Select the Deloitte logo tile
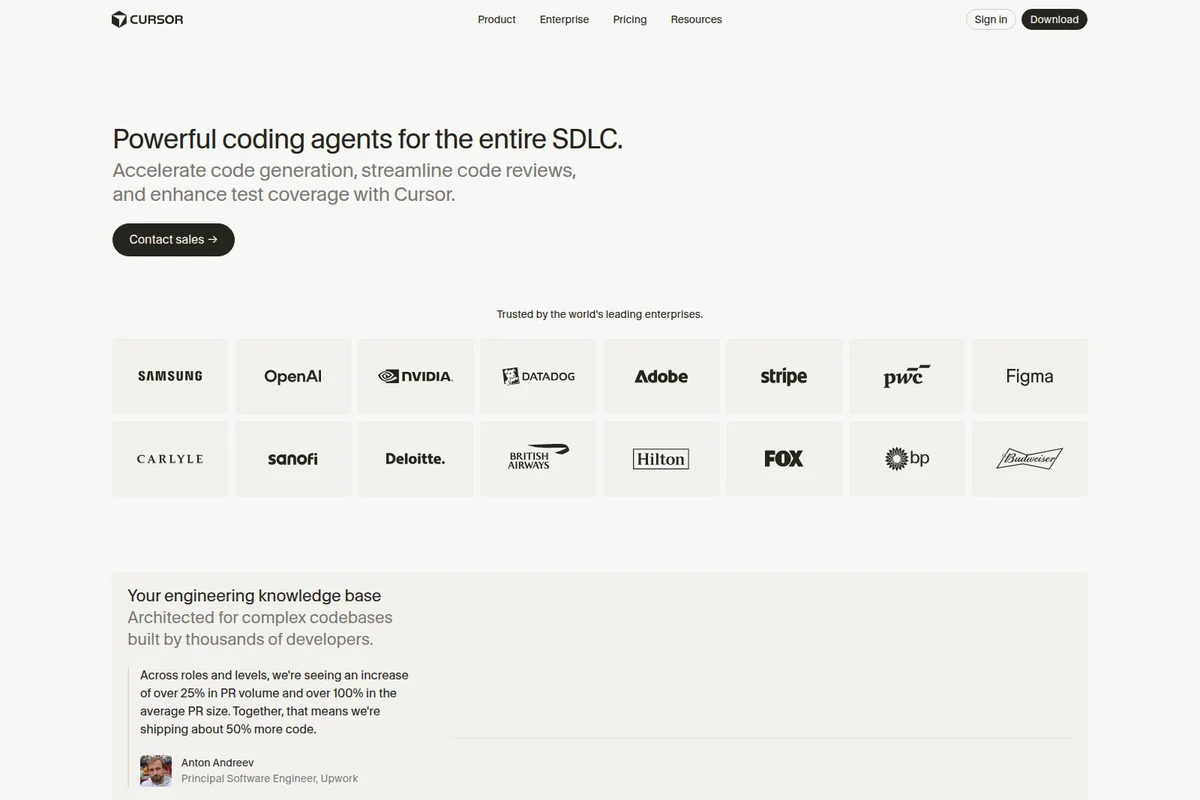This screenshot has height=800, width=1200. pyautogui.click(x=415, y=458)
